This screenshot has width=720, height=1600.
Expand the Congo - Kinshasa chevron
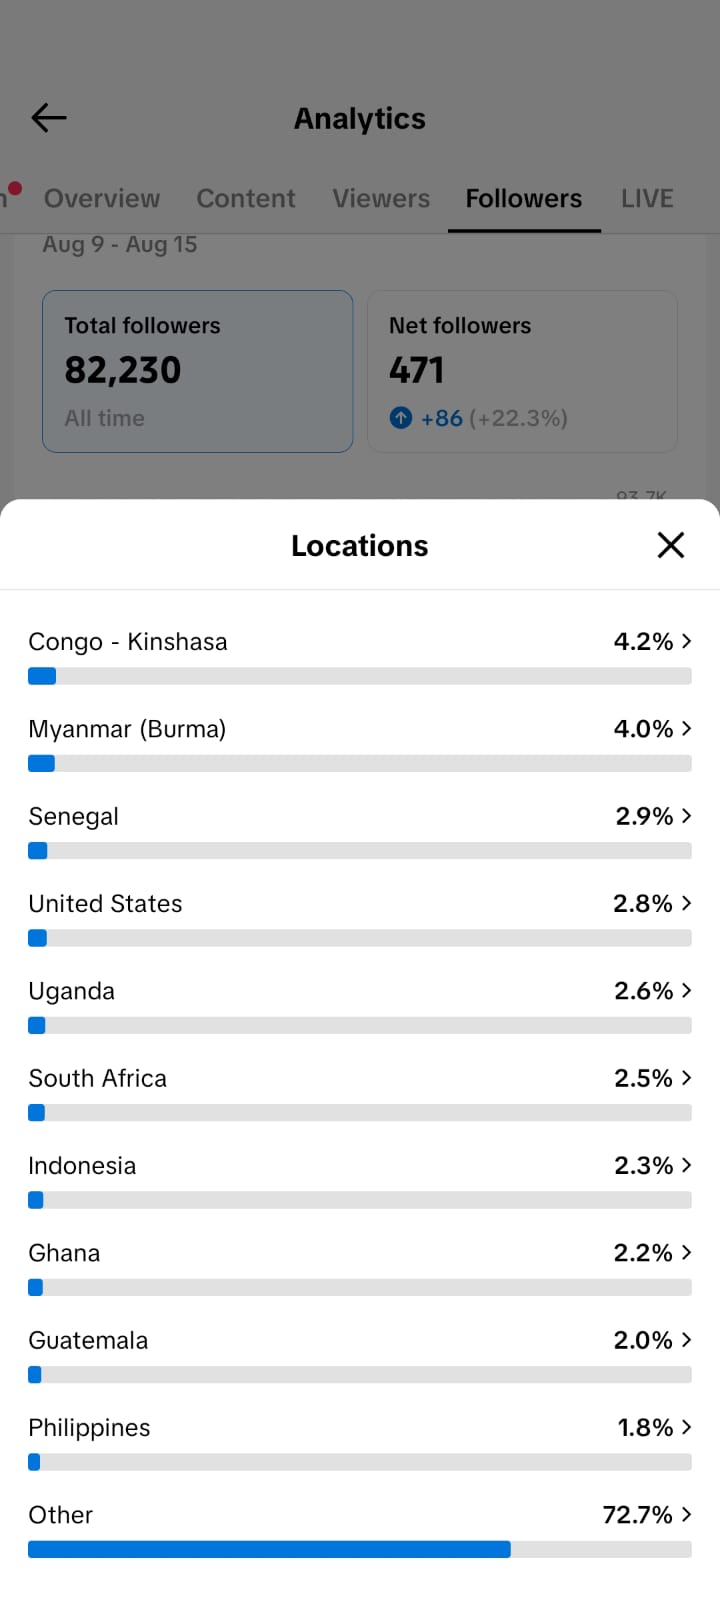click(686, 641)
